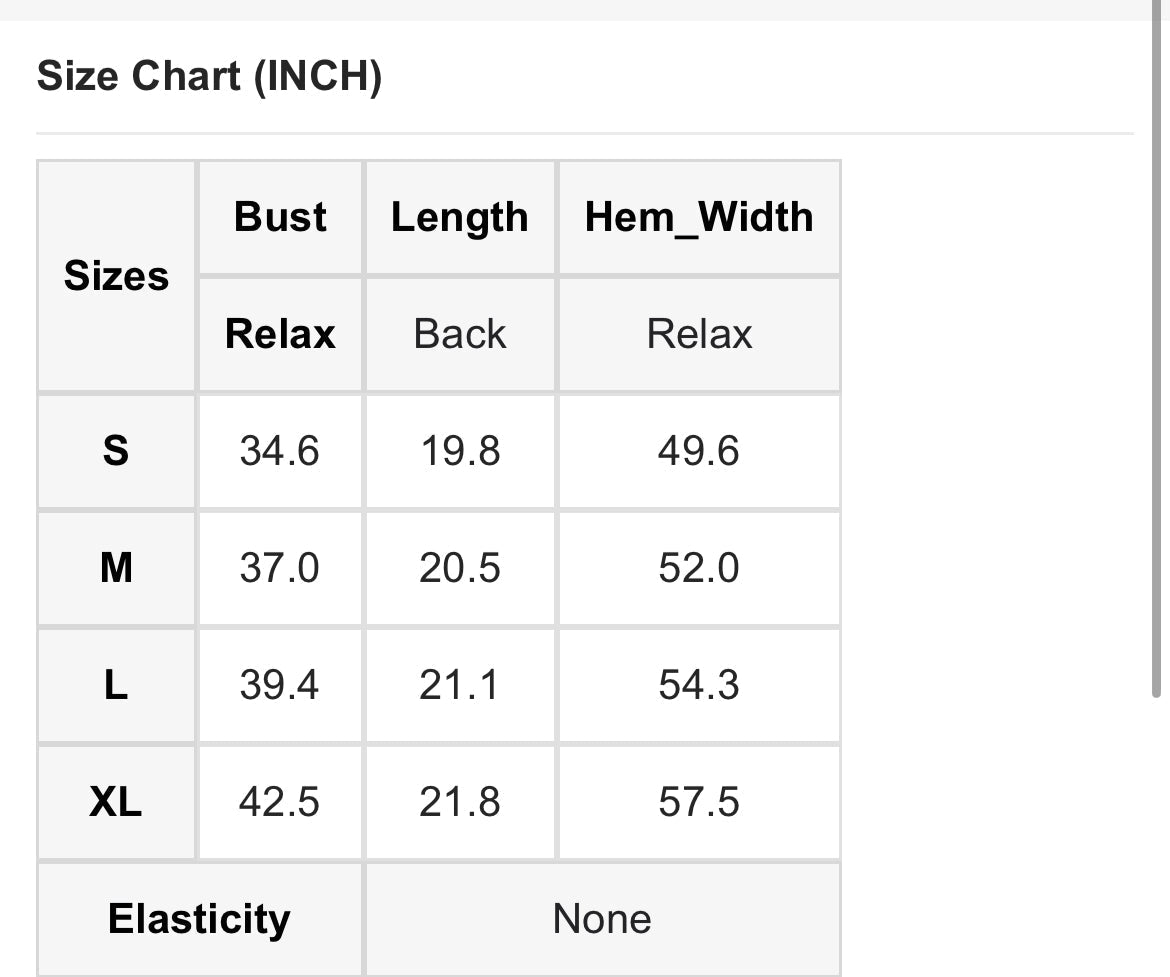Select the S size row label
Screen dimensions: 1170x977
coord(116,451)
